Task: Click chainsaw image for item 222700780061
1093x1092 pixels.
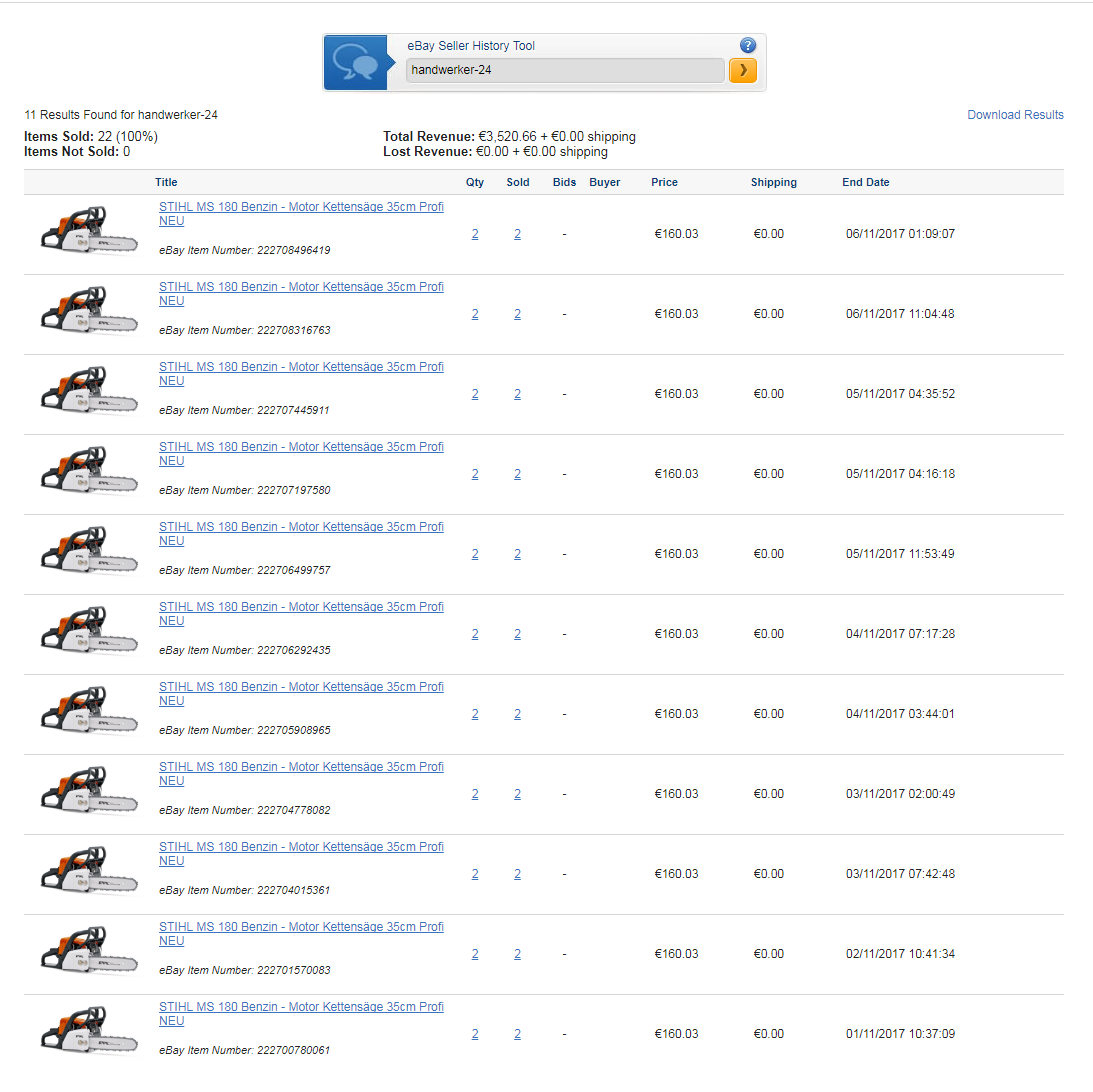Action: [89, 1032]
